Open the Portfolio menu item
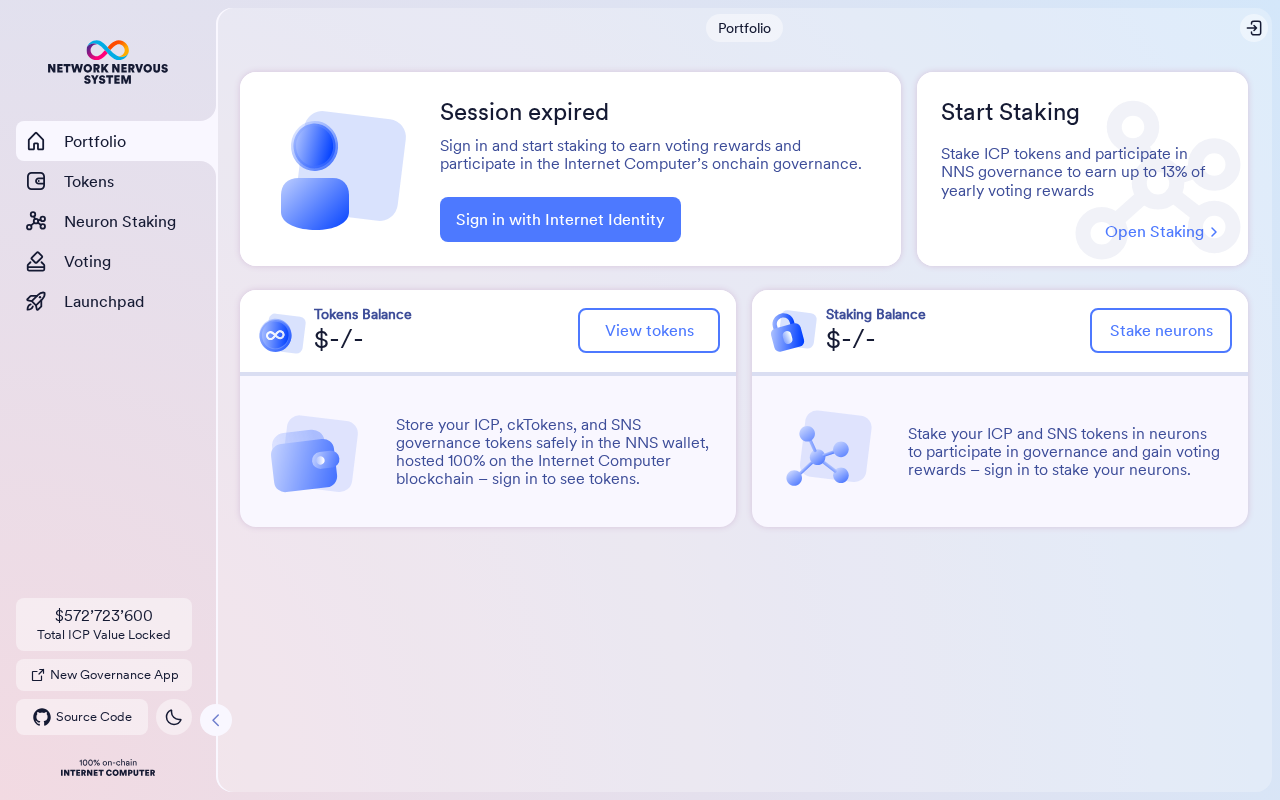 (116, 141)
